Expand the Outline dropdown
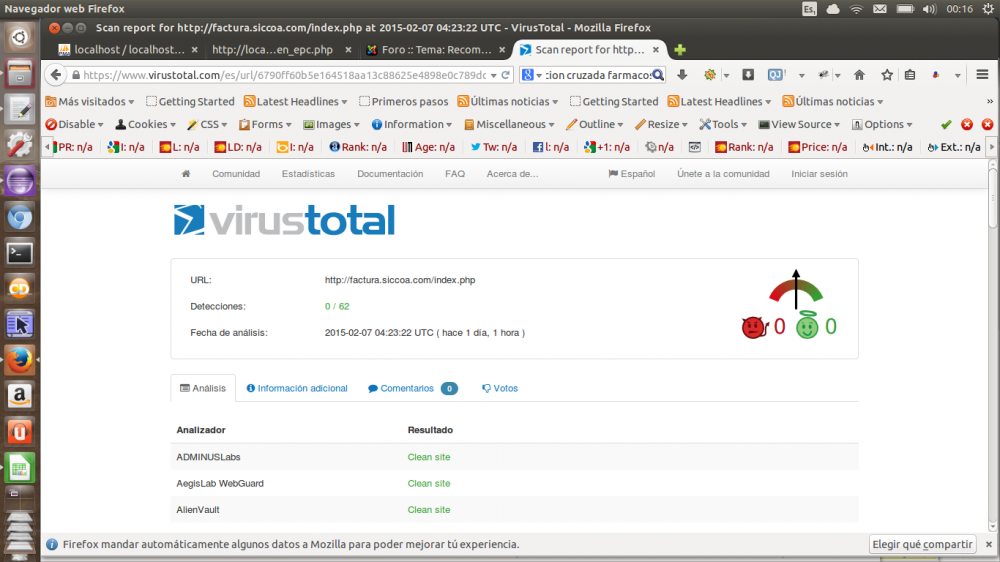Image resolution: width=1000 pixels, height=562 pixels. tap(594, 124)
